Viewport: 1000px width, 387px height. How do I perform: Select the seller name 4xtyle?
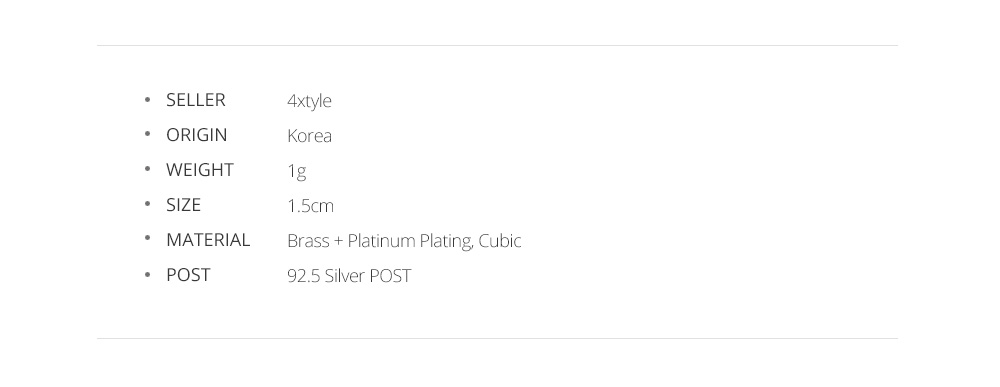click(309, 101)
